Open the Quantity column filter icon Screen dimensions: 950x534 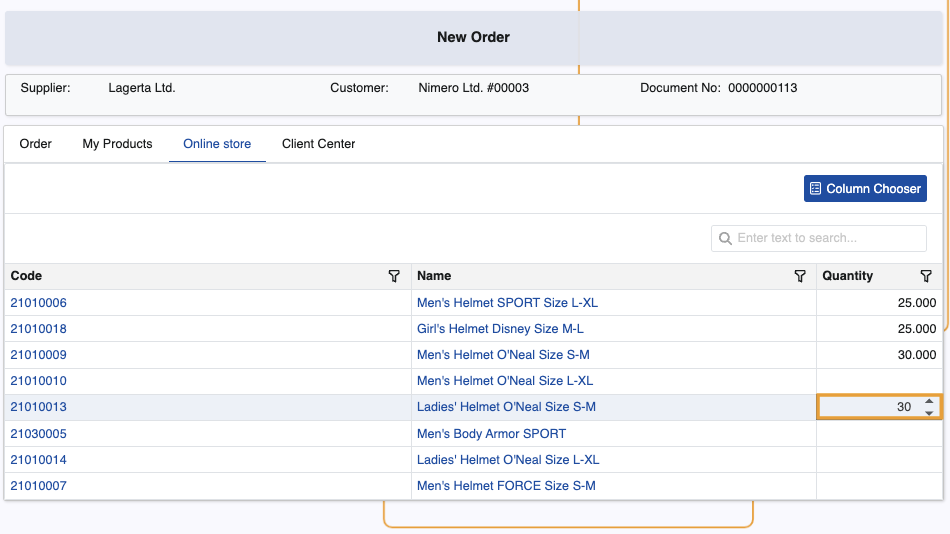click(x=926, y=276)
